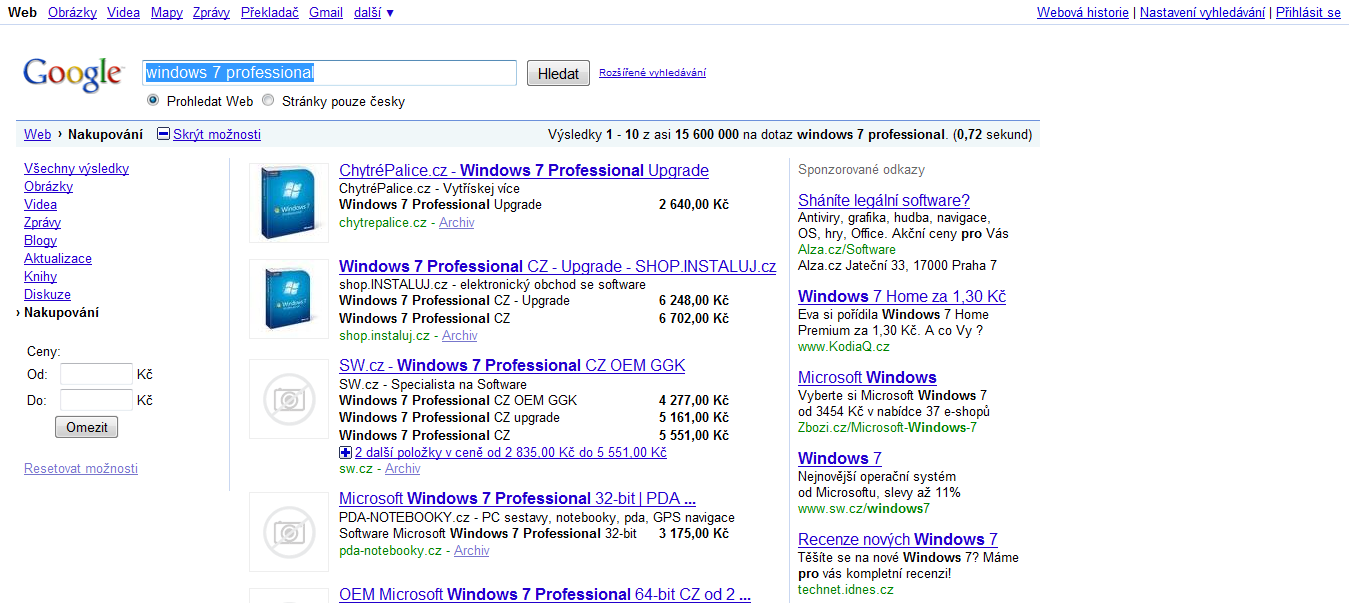The width and height of the screenshot is (1349, 603).
Task: Open Archiv link next to shop.instaluj.cz
Action: [x=460, y=336]
